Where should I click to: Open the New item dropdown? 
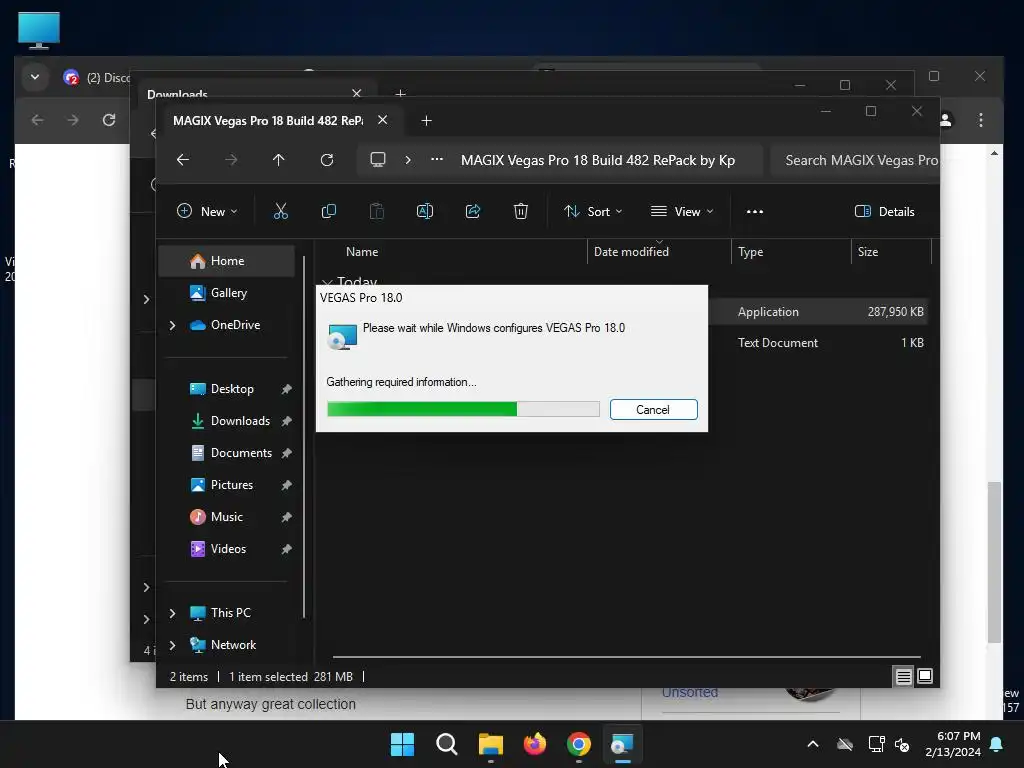click(x=208, y=212)
